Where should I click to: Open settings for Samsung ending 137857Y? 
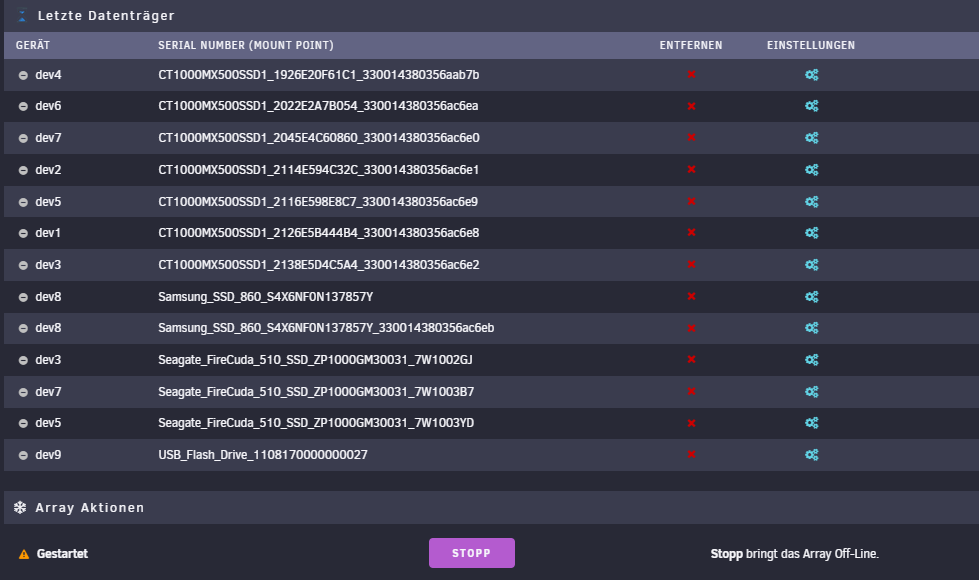pyautogui.click(x=812, y=297)
